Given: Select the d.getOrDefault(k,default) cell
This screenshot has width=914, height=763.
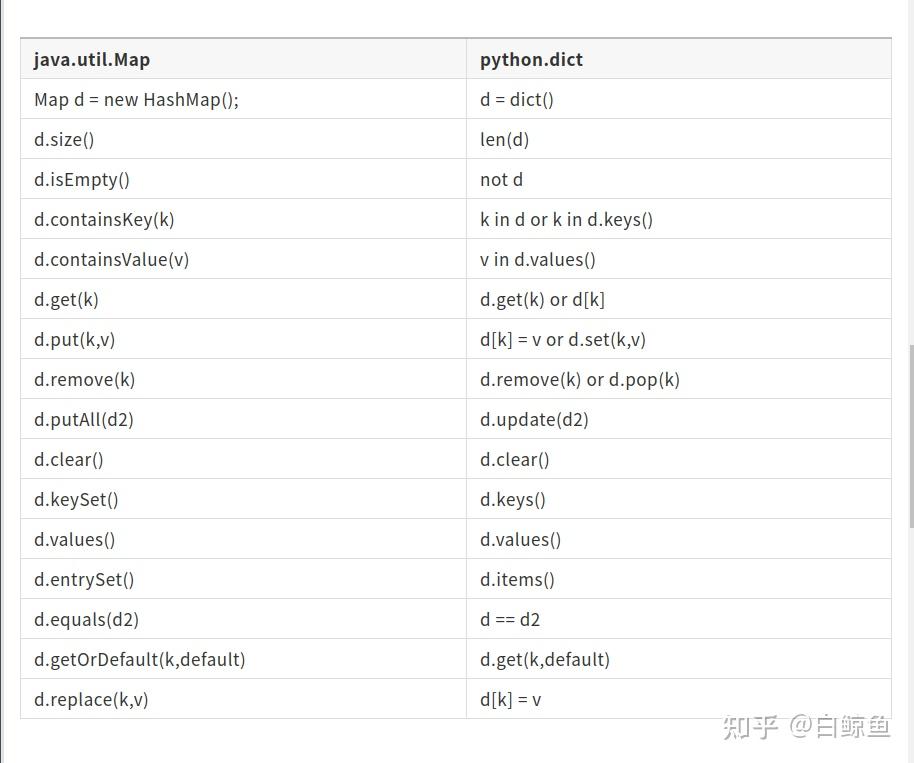Looking at the screenshot, I should pyautogui.click(x=243, y=659).
